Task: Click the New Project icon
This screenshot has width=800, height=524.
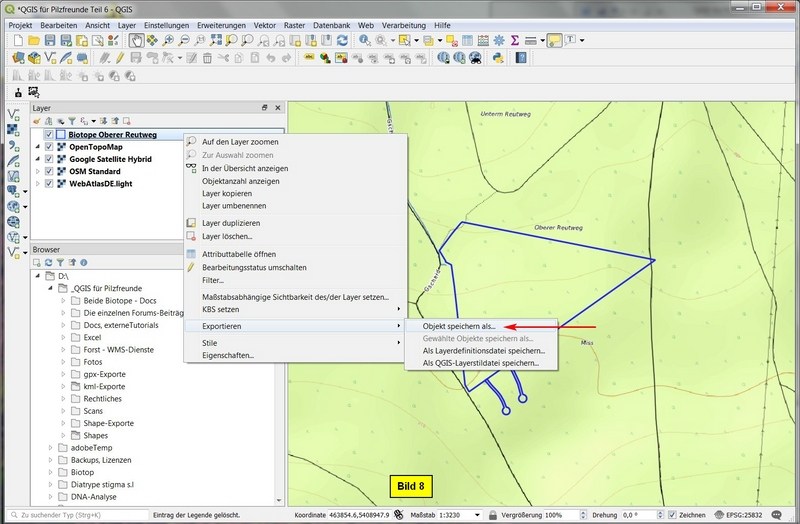Action: click(x=18, y=40)
